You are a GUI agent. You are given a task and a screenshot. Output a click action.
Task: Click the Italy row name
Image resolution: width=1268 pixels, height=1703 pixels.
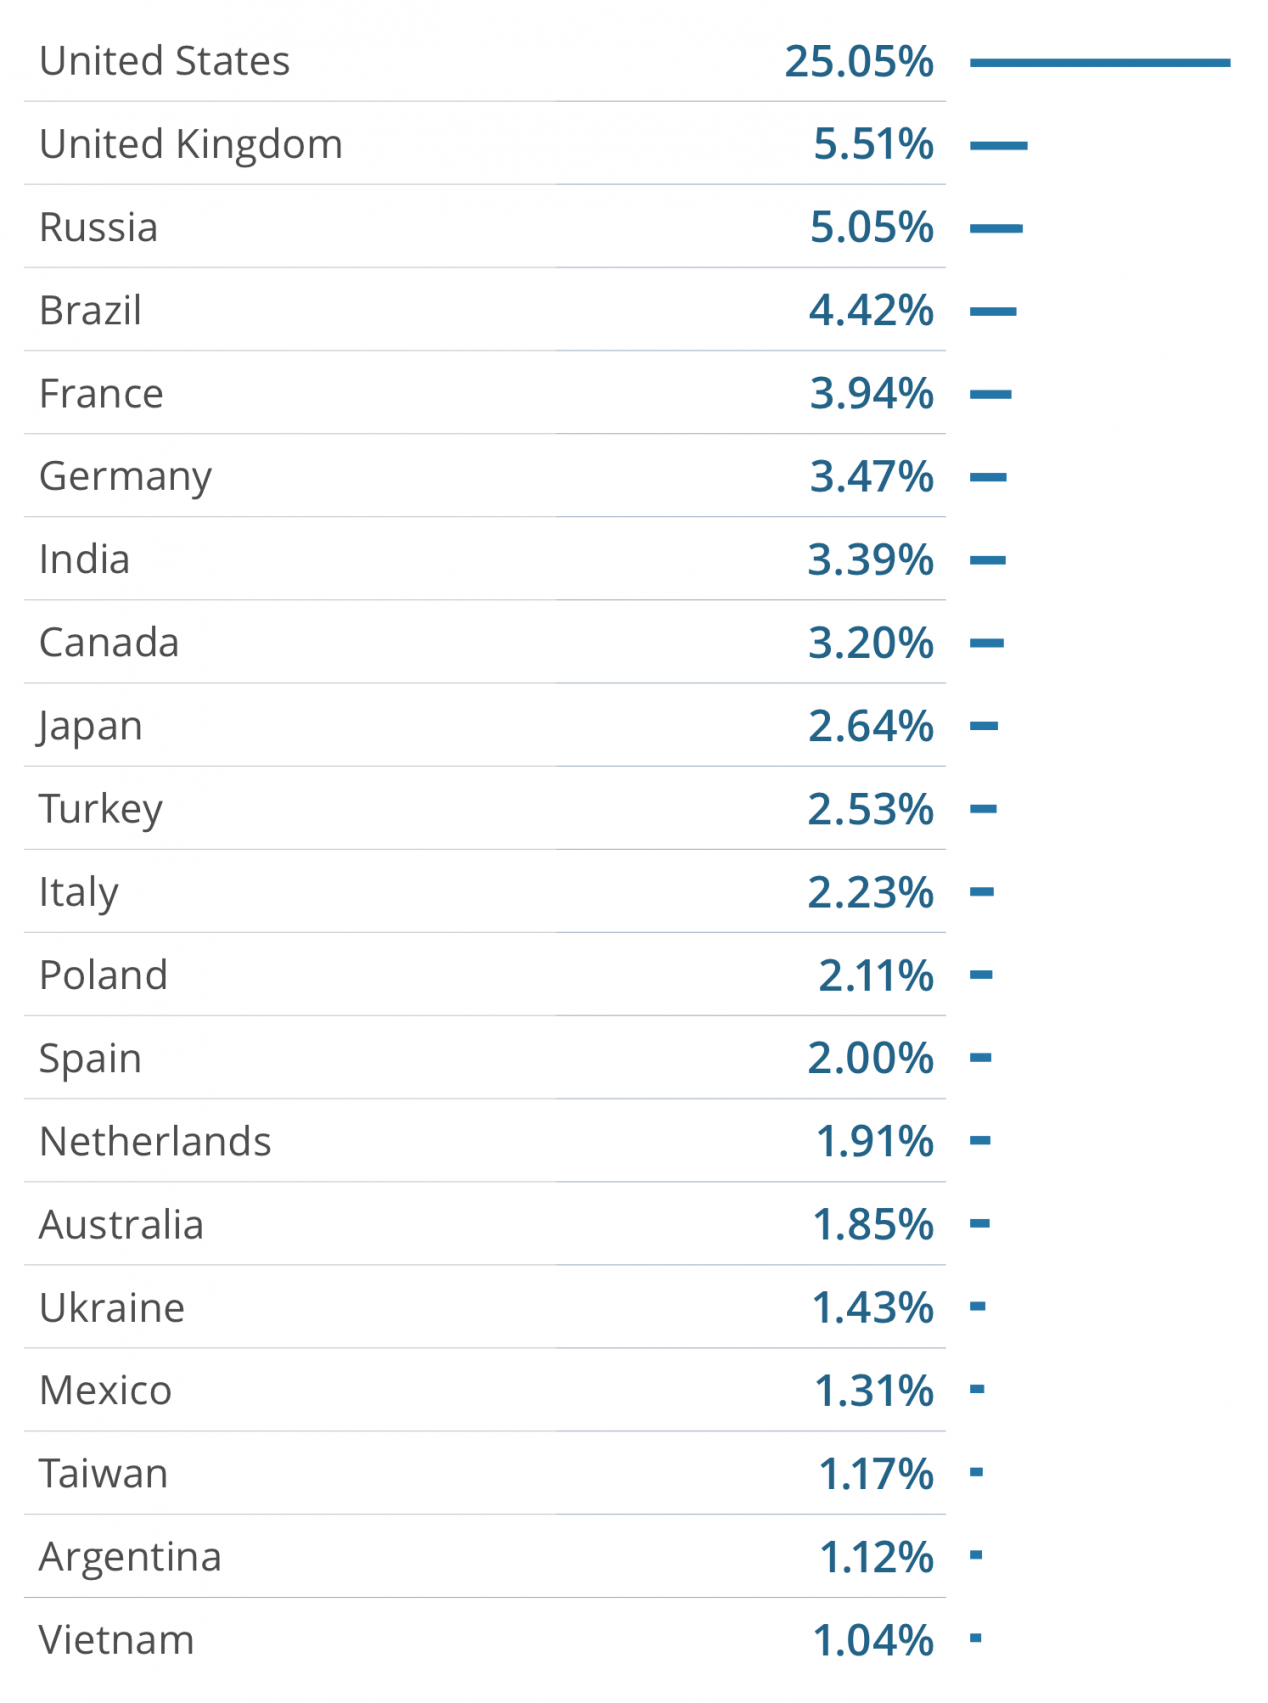(x=79, y=893)
